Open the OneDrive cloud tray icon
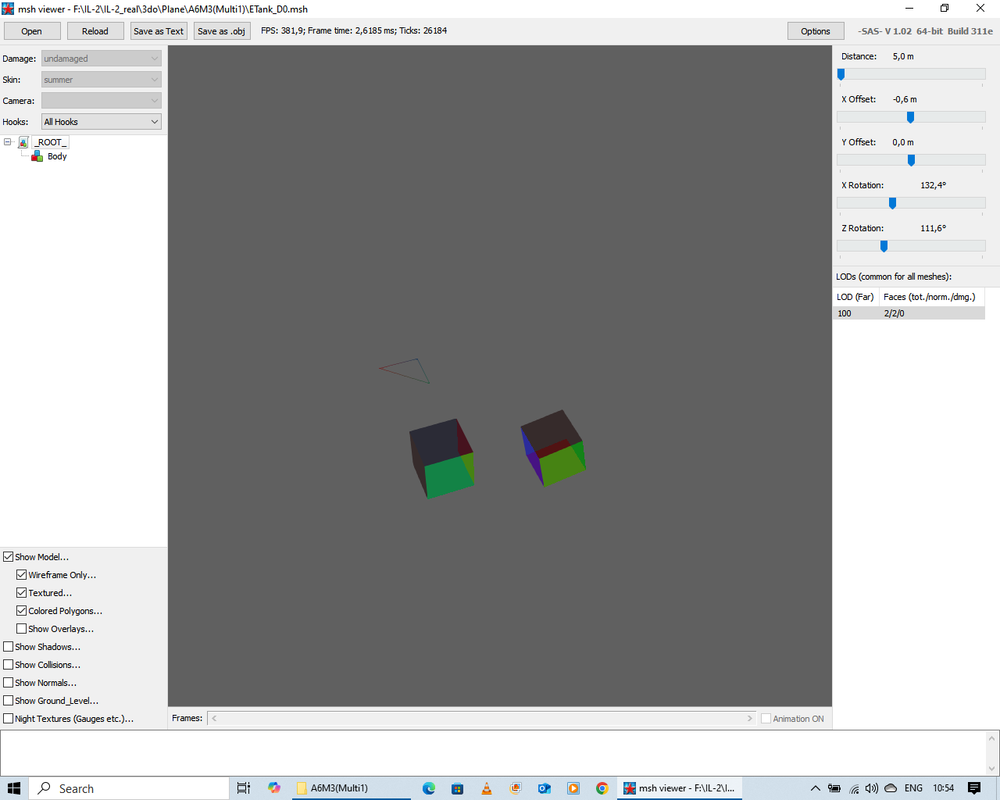This screenshot has height=800, width=1000. [891, 789]
